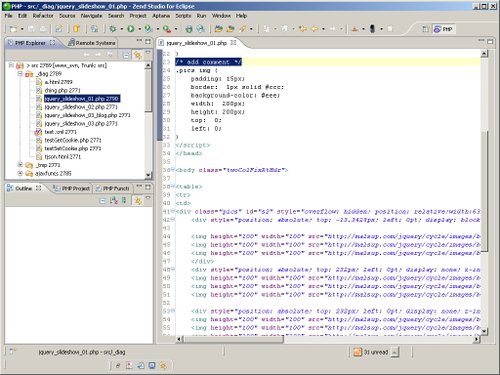Image resolution: width=500 pixels, height=375 pixels.
Task: Toggle alphabetical sort in Outline panel
Action: click(114, 200)
